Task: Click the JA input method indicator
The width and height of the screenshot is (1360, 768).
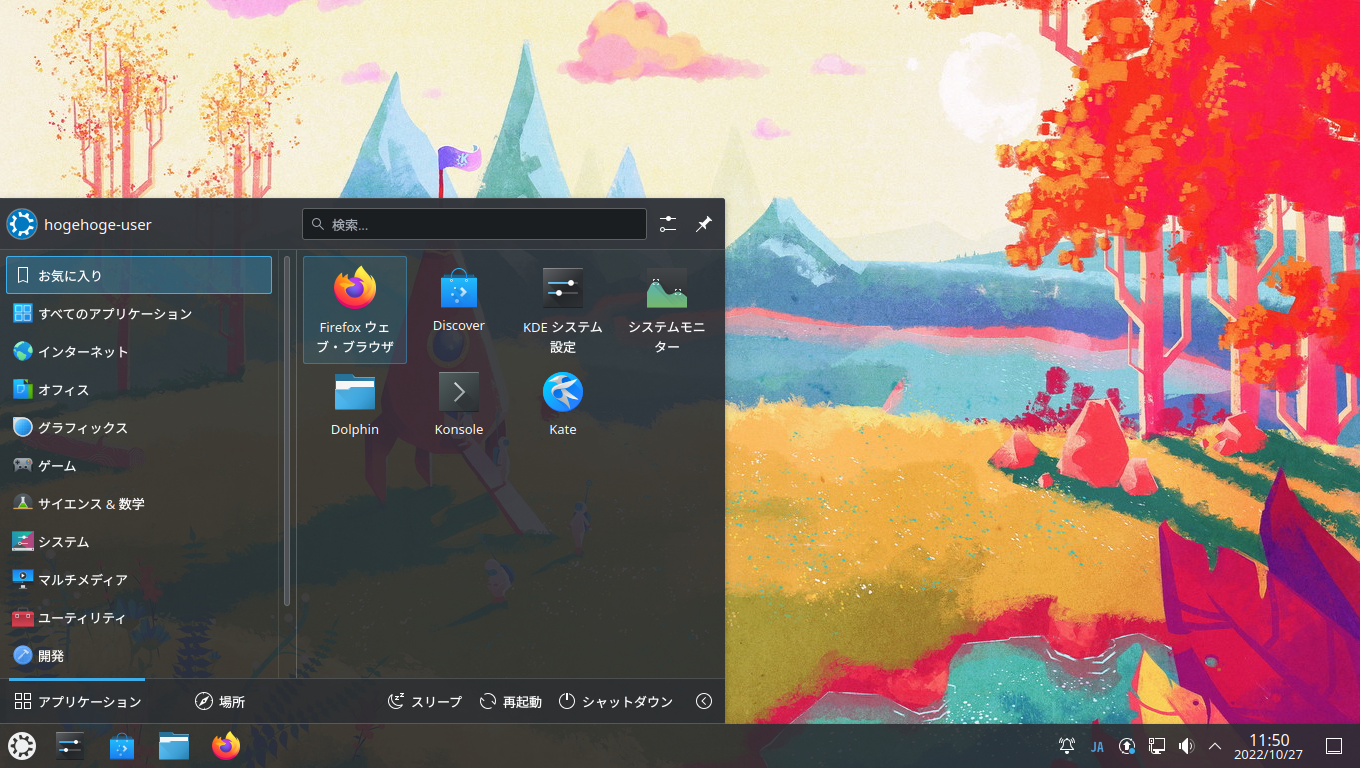Action: (1097, 746)
